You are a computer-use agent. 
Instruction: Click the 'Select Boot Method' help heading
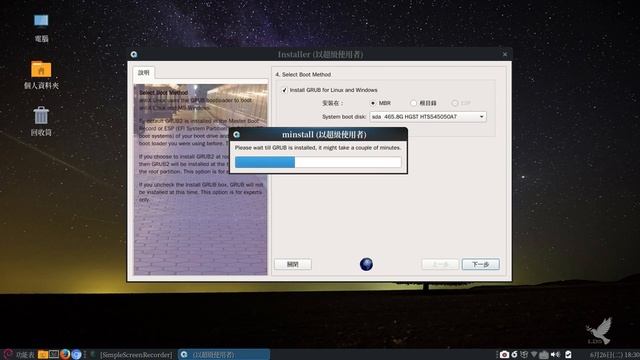[163, 93]
